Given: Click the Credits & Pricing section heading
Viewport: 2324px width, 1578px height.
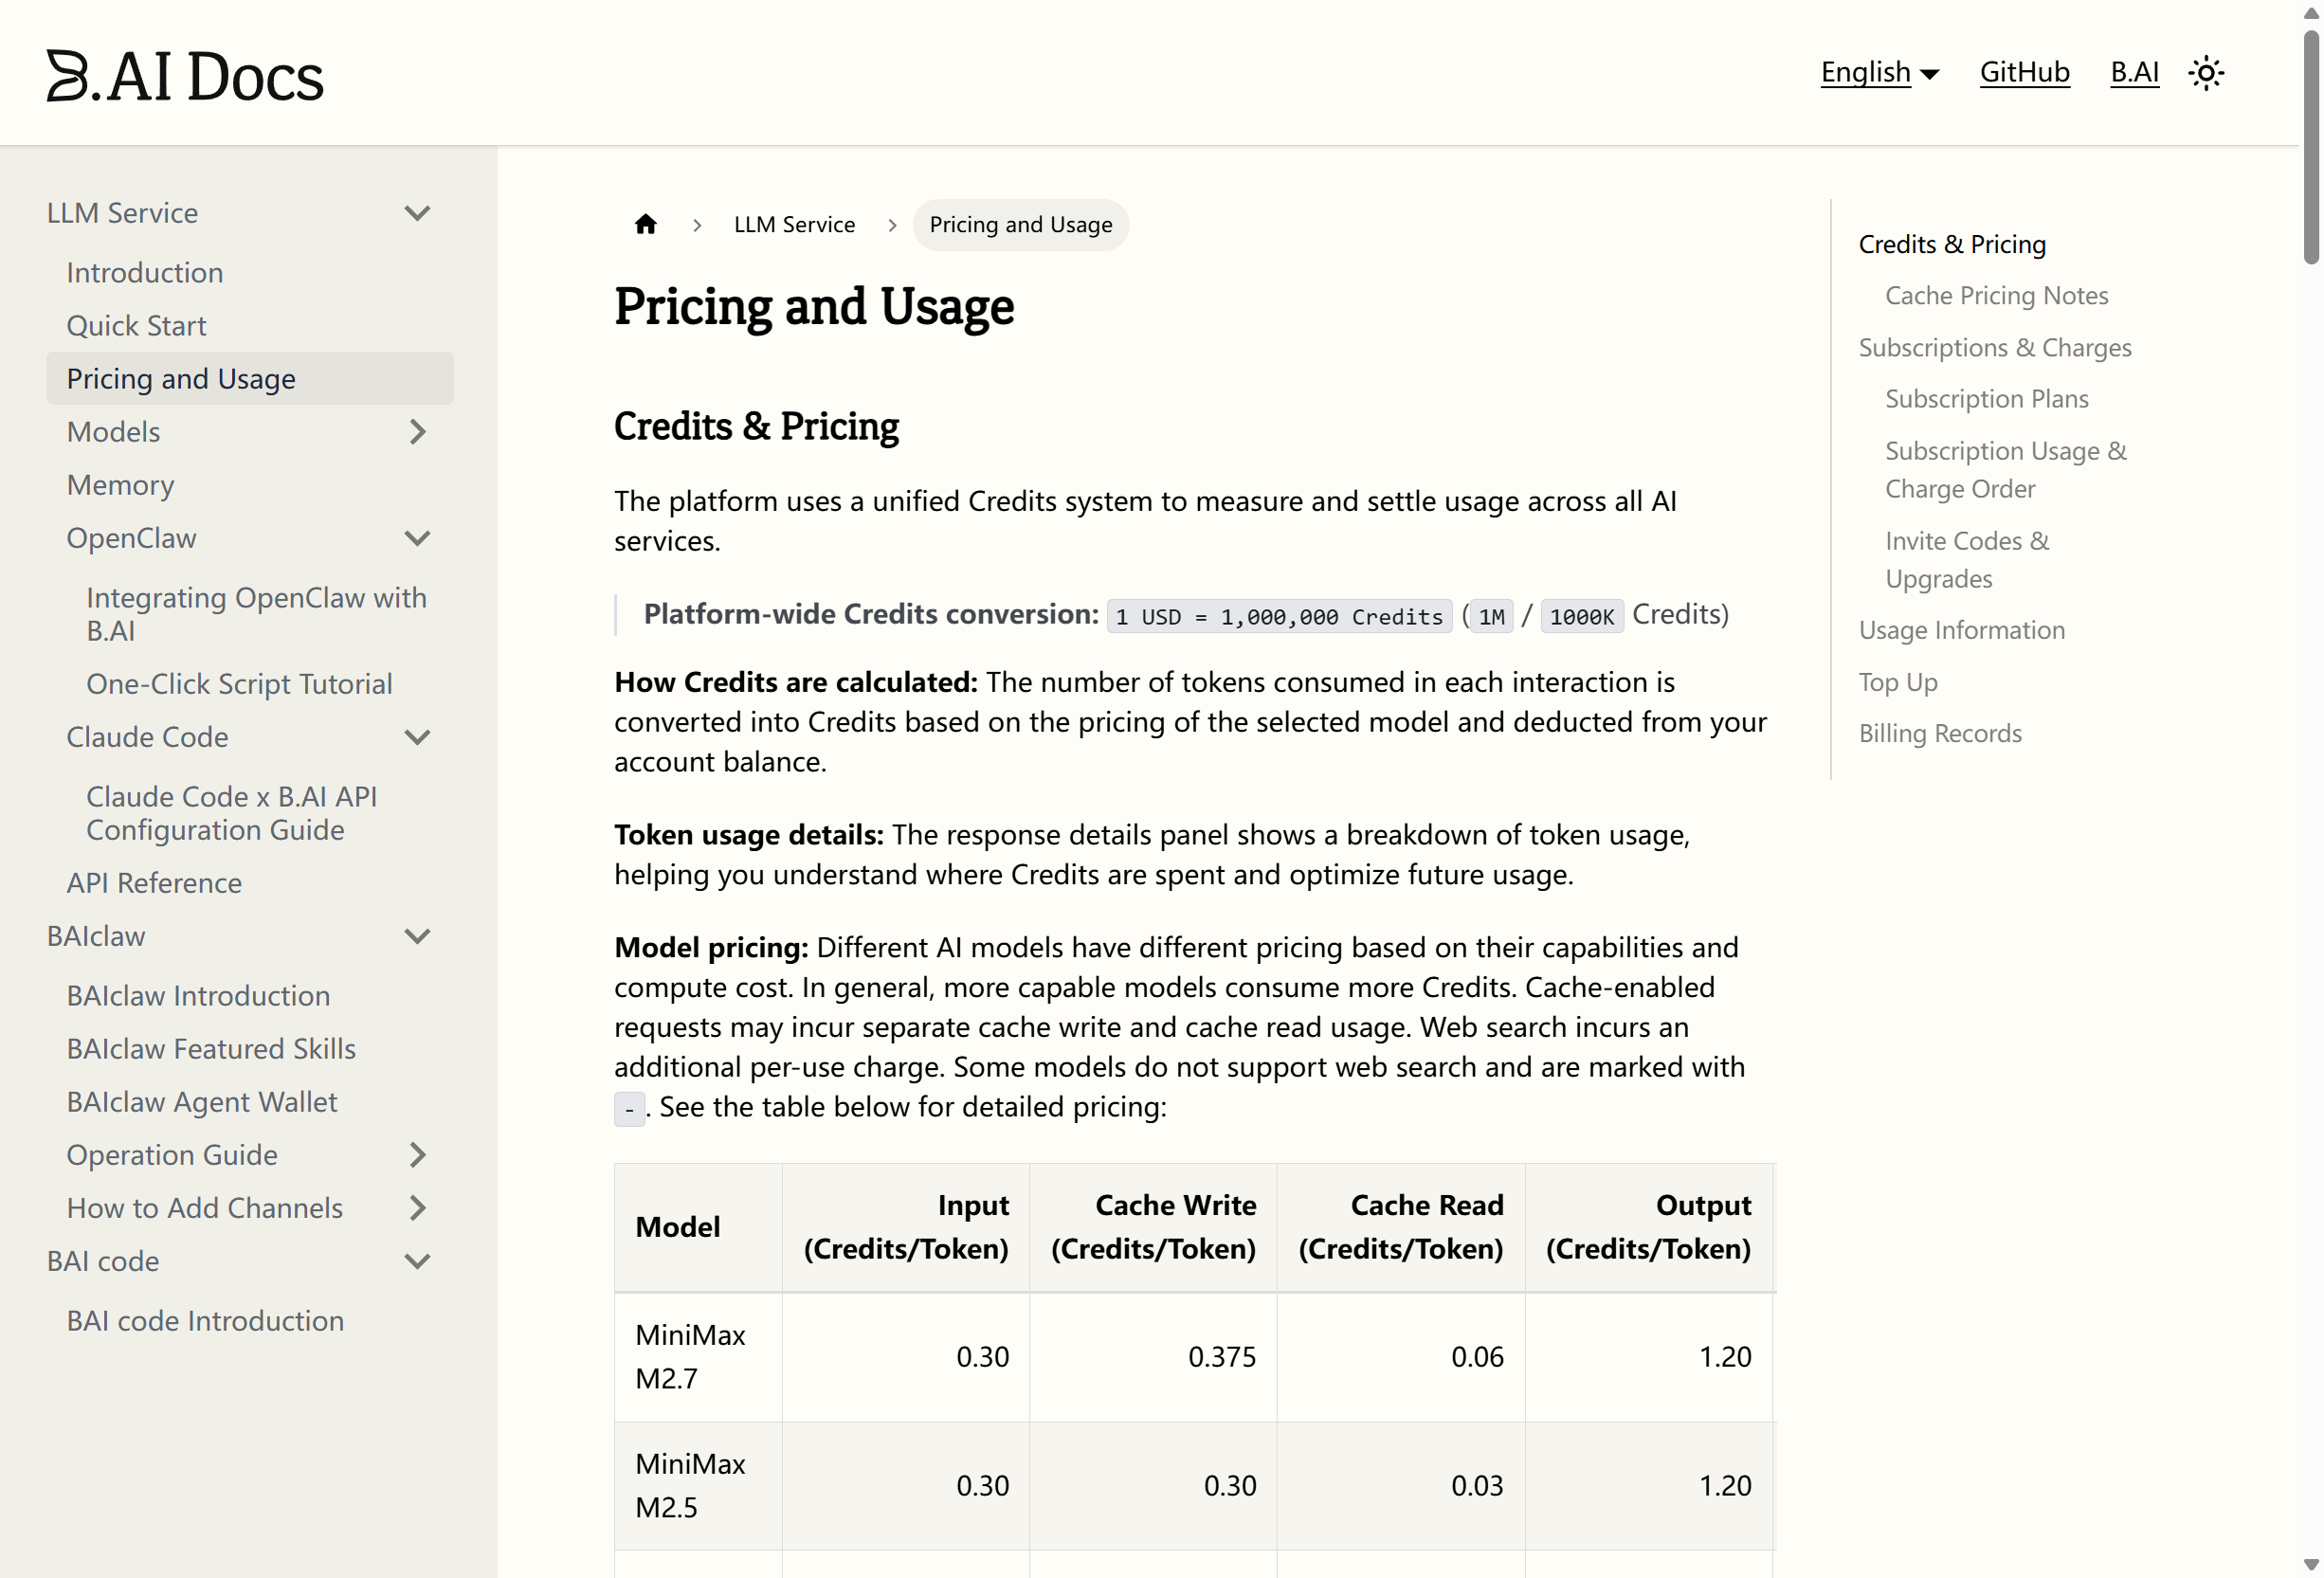Looking at the screenshot, I should pos(756,427).
